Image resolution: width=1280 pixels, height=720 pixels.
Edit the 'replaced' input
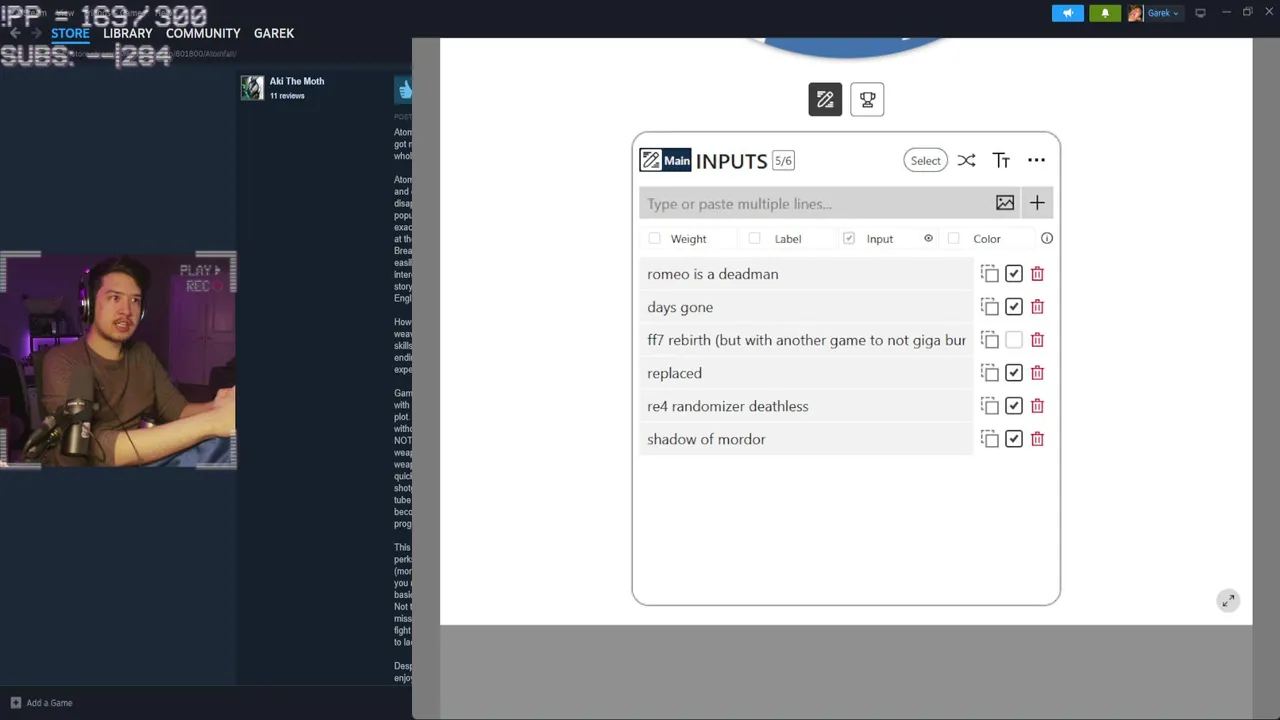click(x=806, y=373)
